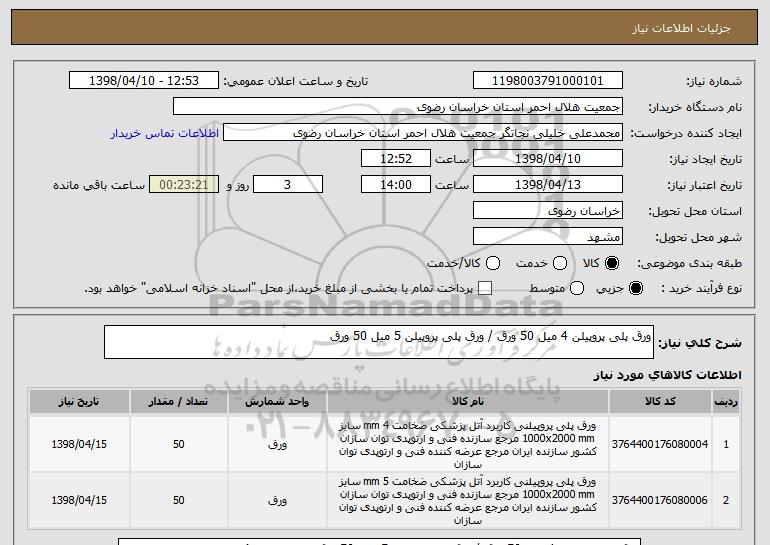The height and width of the screenshot is (545, 770).
Task: Click the creation date field 1398/04/10
Action: click(548, 159)
